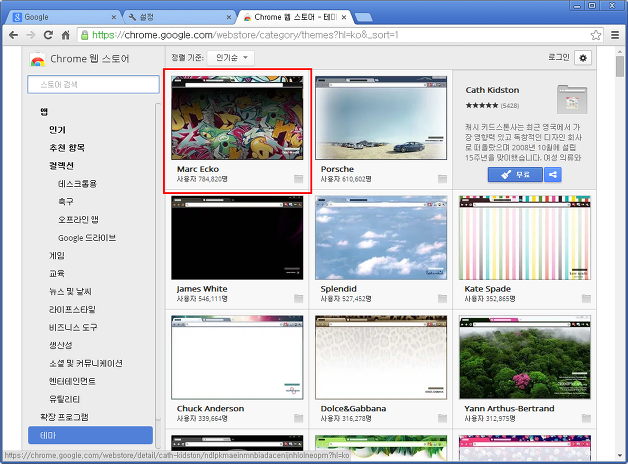Viewport: 628px width, 464px height.
Task: Click the 로그인 link
Action: (559, 58)
